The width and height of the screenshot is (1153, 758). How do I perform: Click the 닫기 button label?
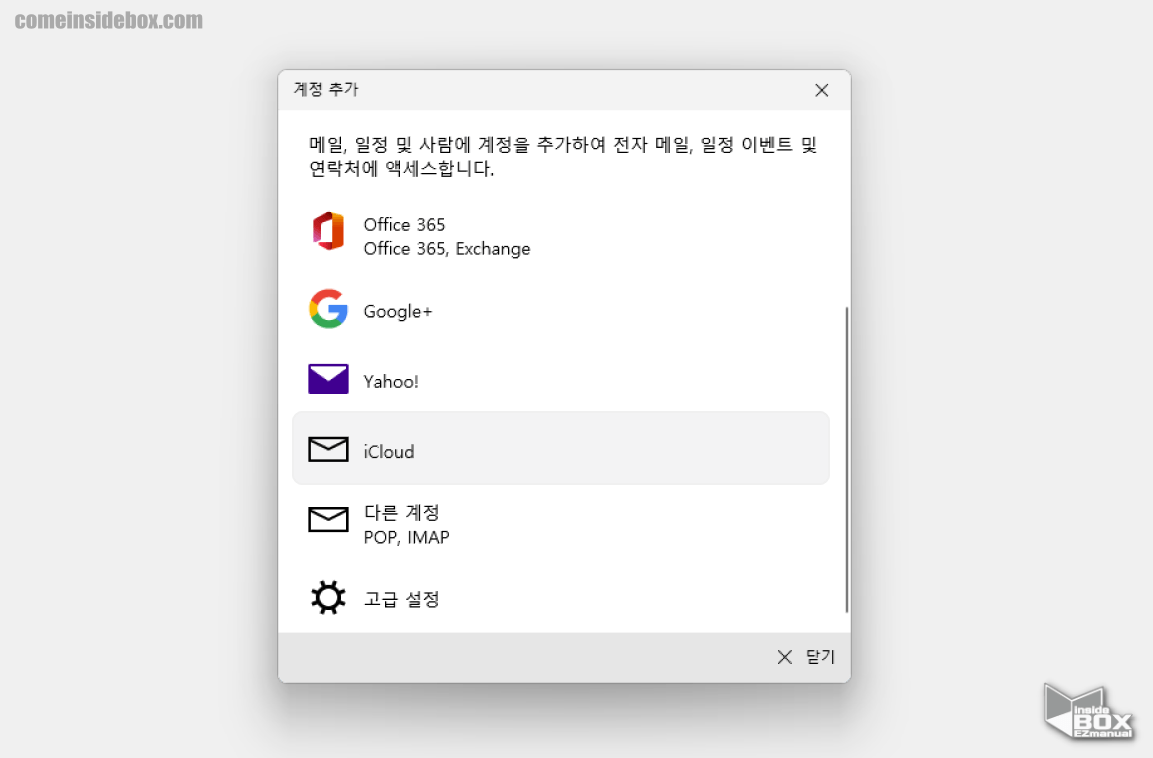pyautogui.click(x=821, y=657)
